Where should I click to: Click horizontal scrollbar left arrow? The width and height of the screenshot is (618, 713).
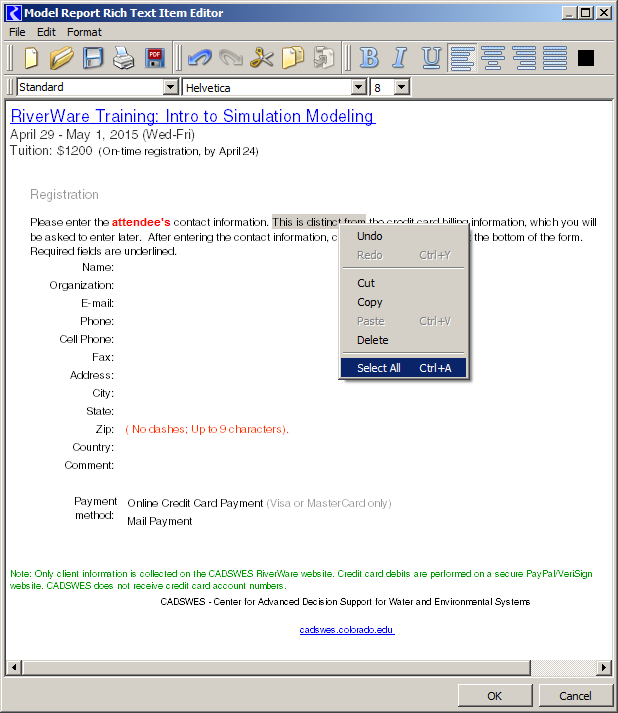tap(14, 667)
